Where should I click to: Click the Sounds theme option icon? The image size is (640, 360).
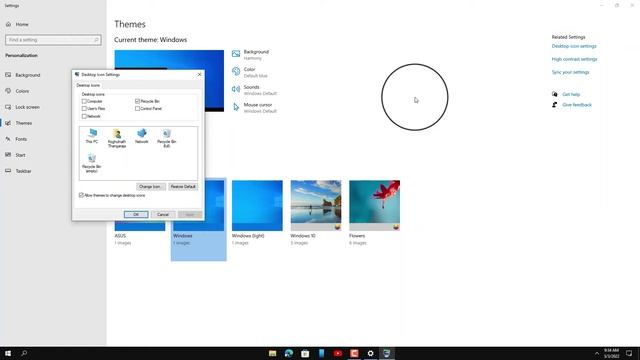(x=236, y=89)
